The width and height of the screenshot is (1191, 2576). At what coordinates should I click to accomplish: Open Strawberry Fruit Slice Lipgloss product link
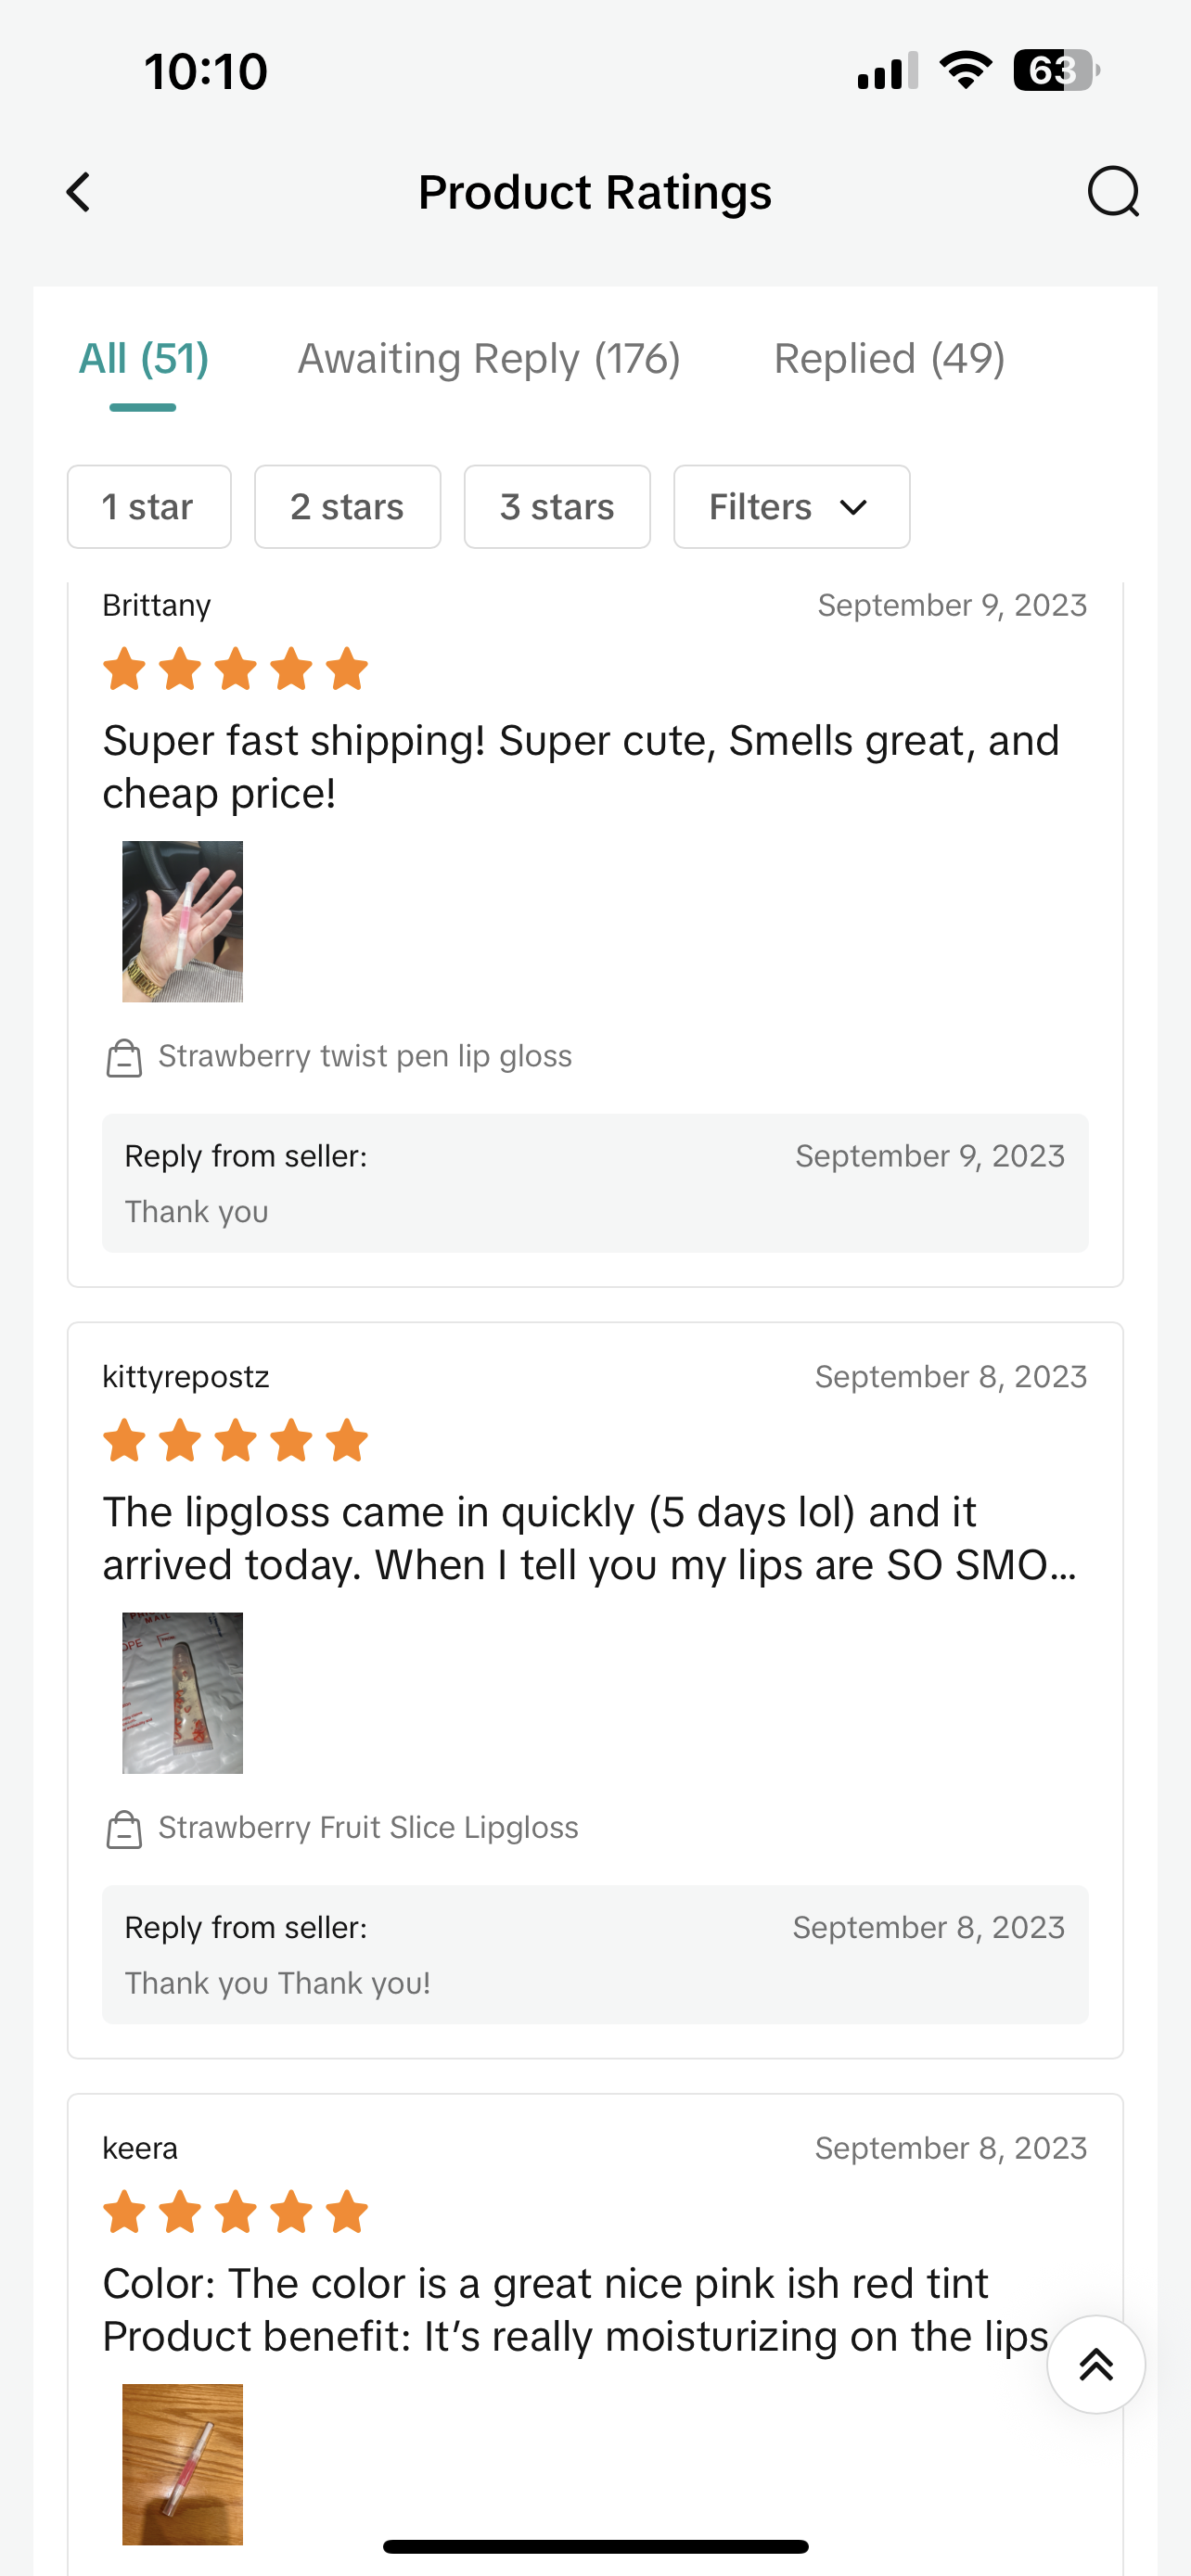coord(368,1828)
